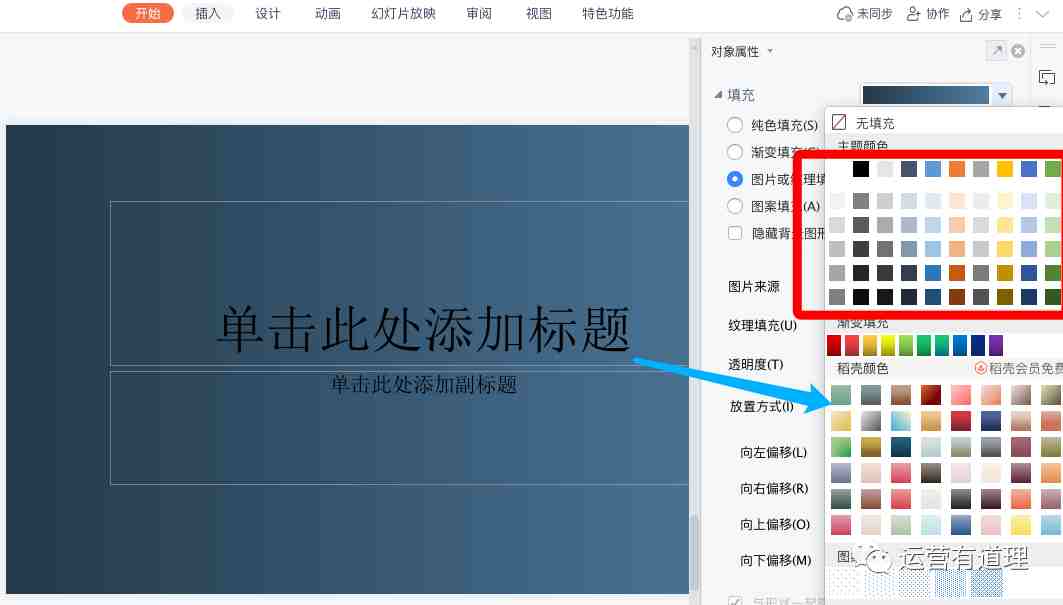Pick the black swatch in theme colors top row
Image resolution: width=1063 pixels, height=605 pixels.
click(861, 169)
